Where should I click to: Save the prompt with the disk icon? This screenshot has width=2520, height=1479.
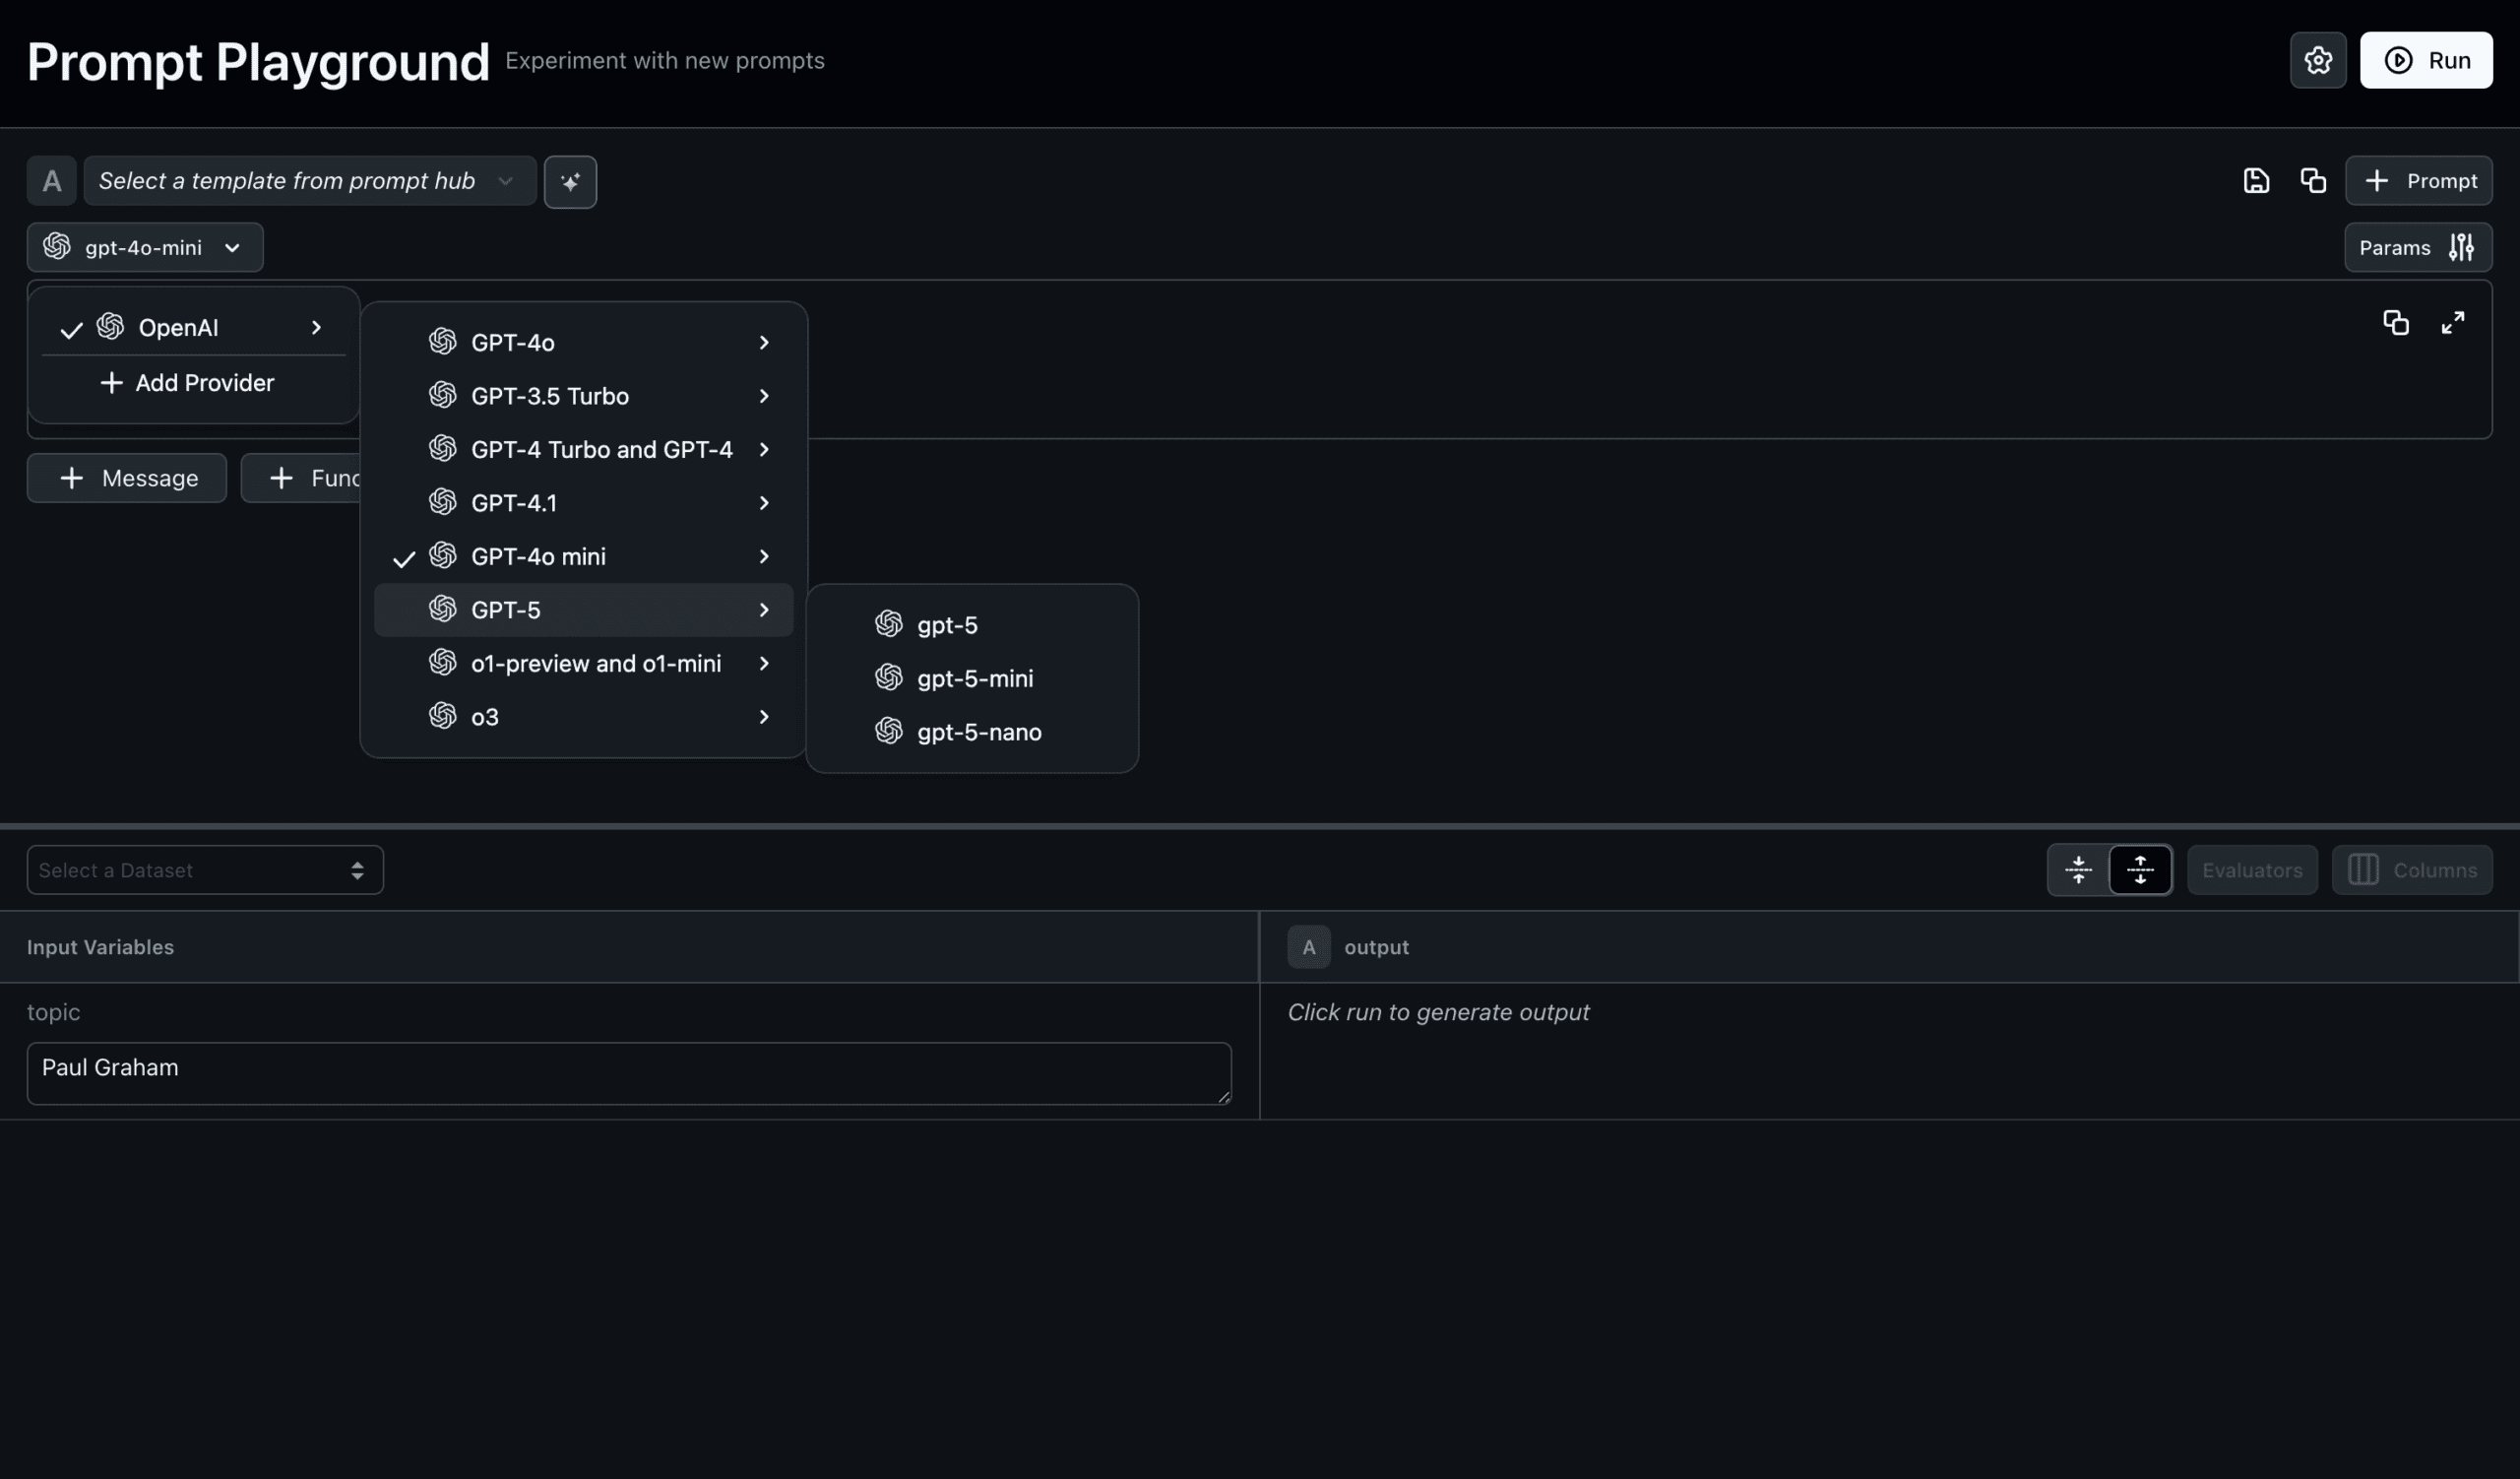pos(2256,181)
